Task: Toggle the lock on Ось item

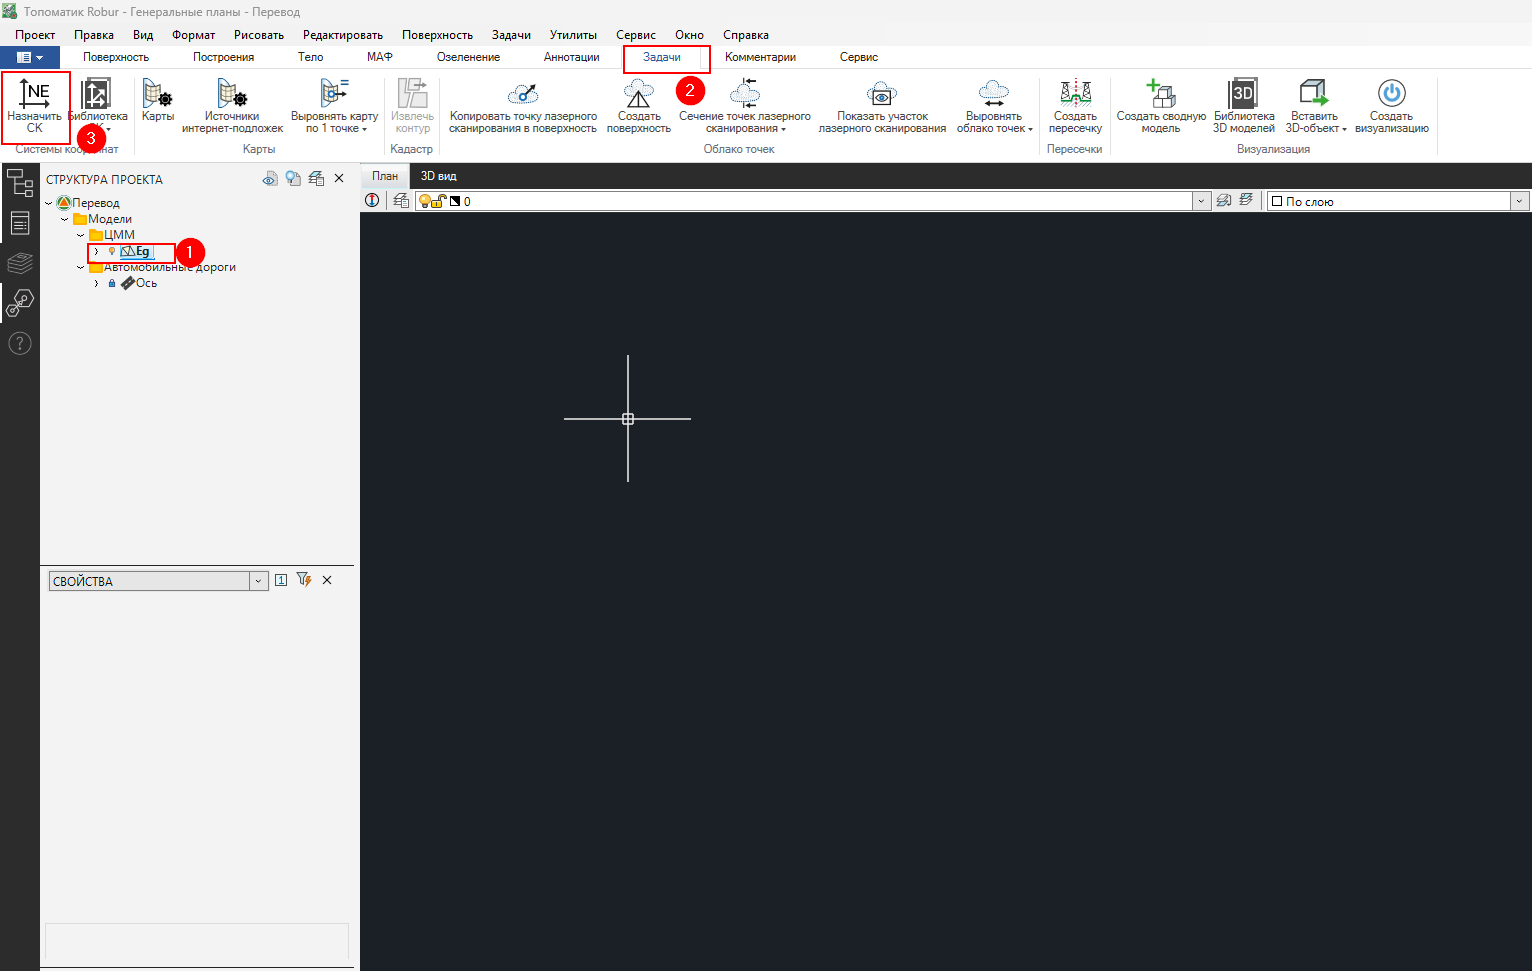Action: (112, 283)
